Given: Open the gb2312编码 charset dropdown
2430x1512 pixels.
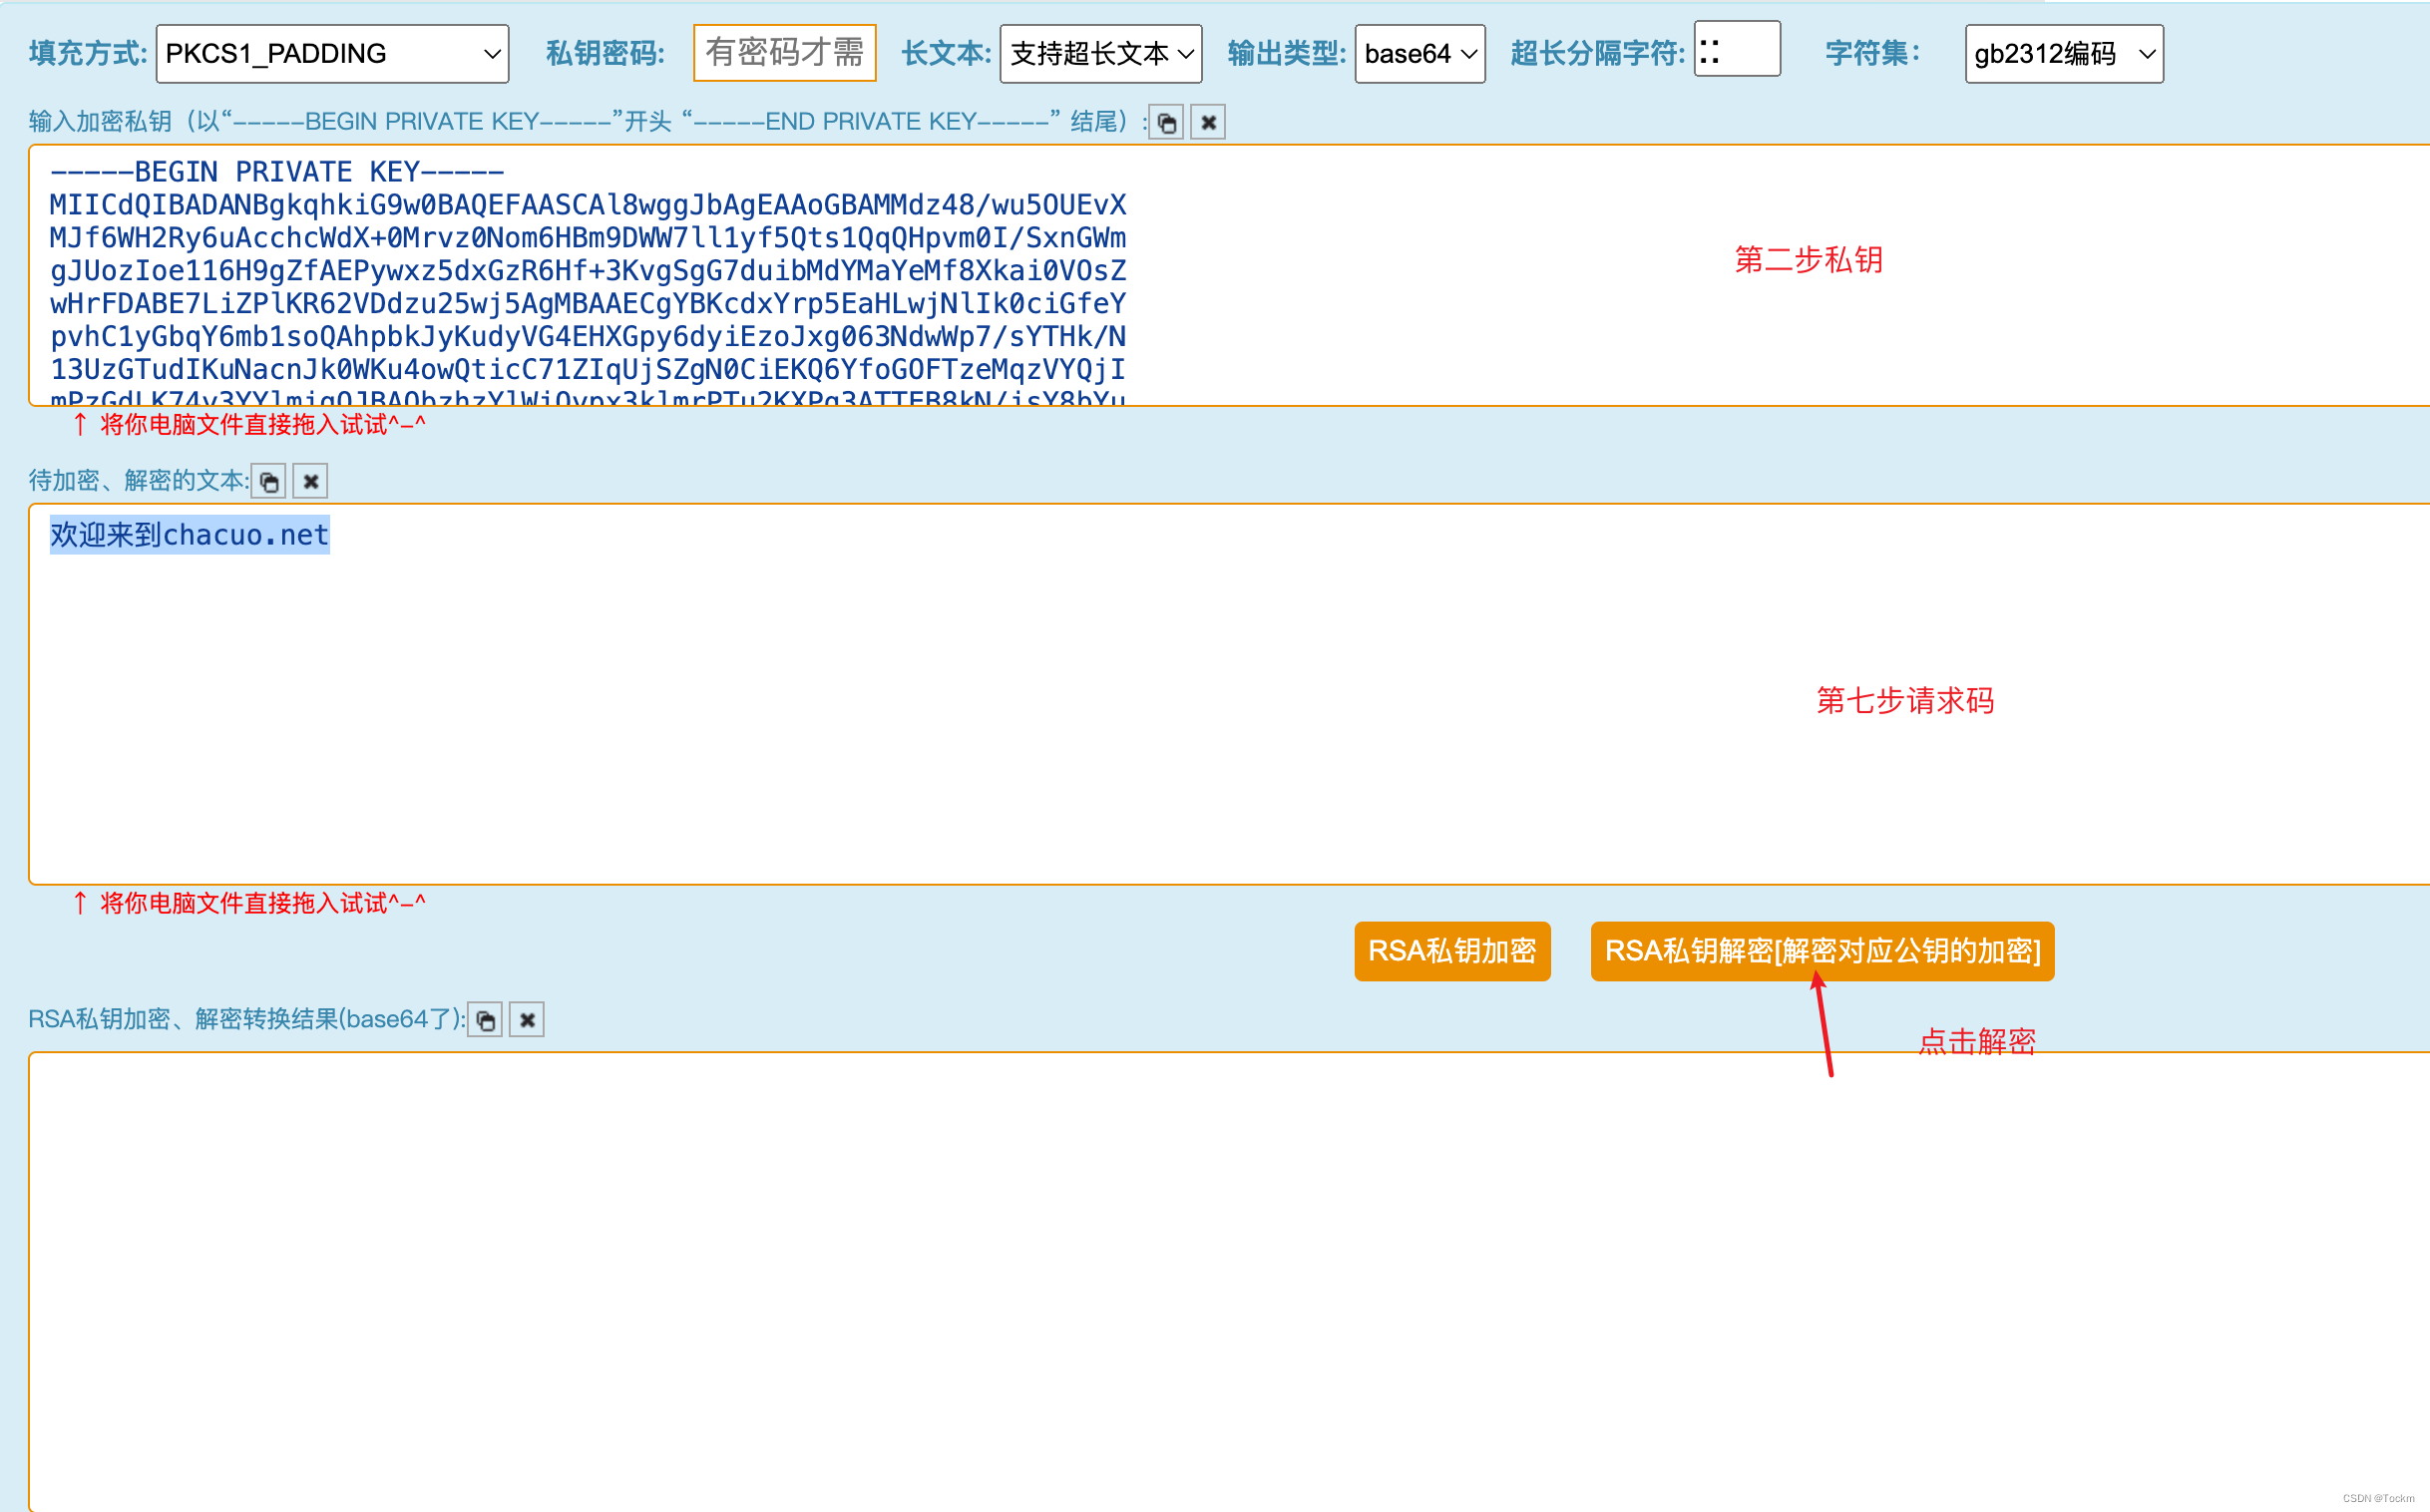Looking at the screenshot, I should pos(2063,54).
